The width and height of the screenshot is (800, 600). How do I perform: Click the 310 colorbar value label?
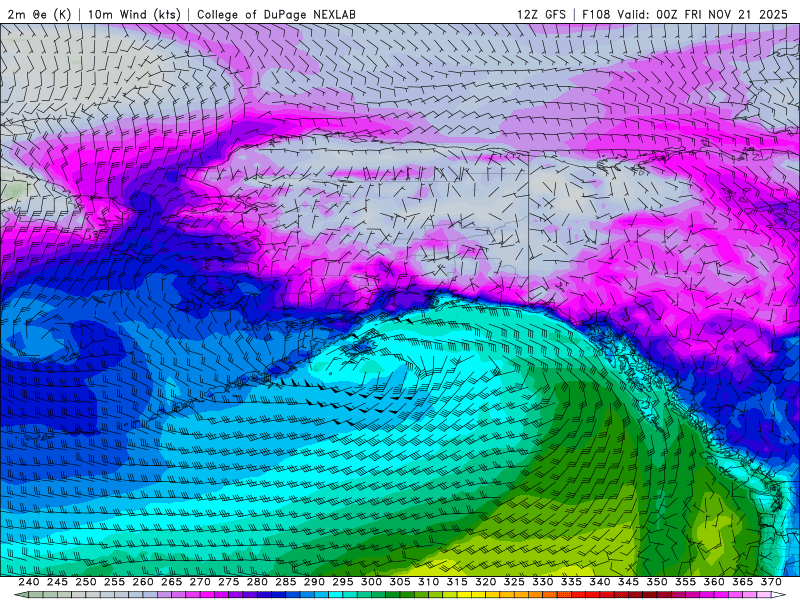(x=429, y=582)
